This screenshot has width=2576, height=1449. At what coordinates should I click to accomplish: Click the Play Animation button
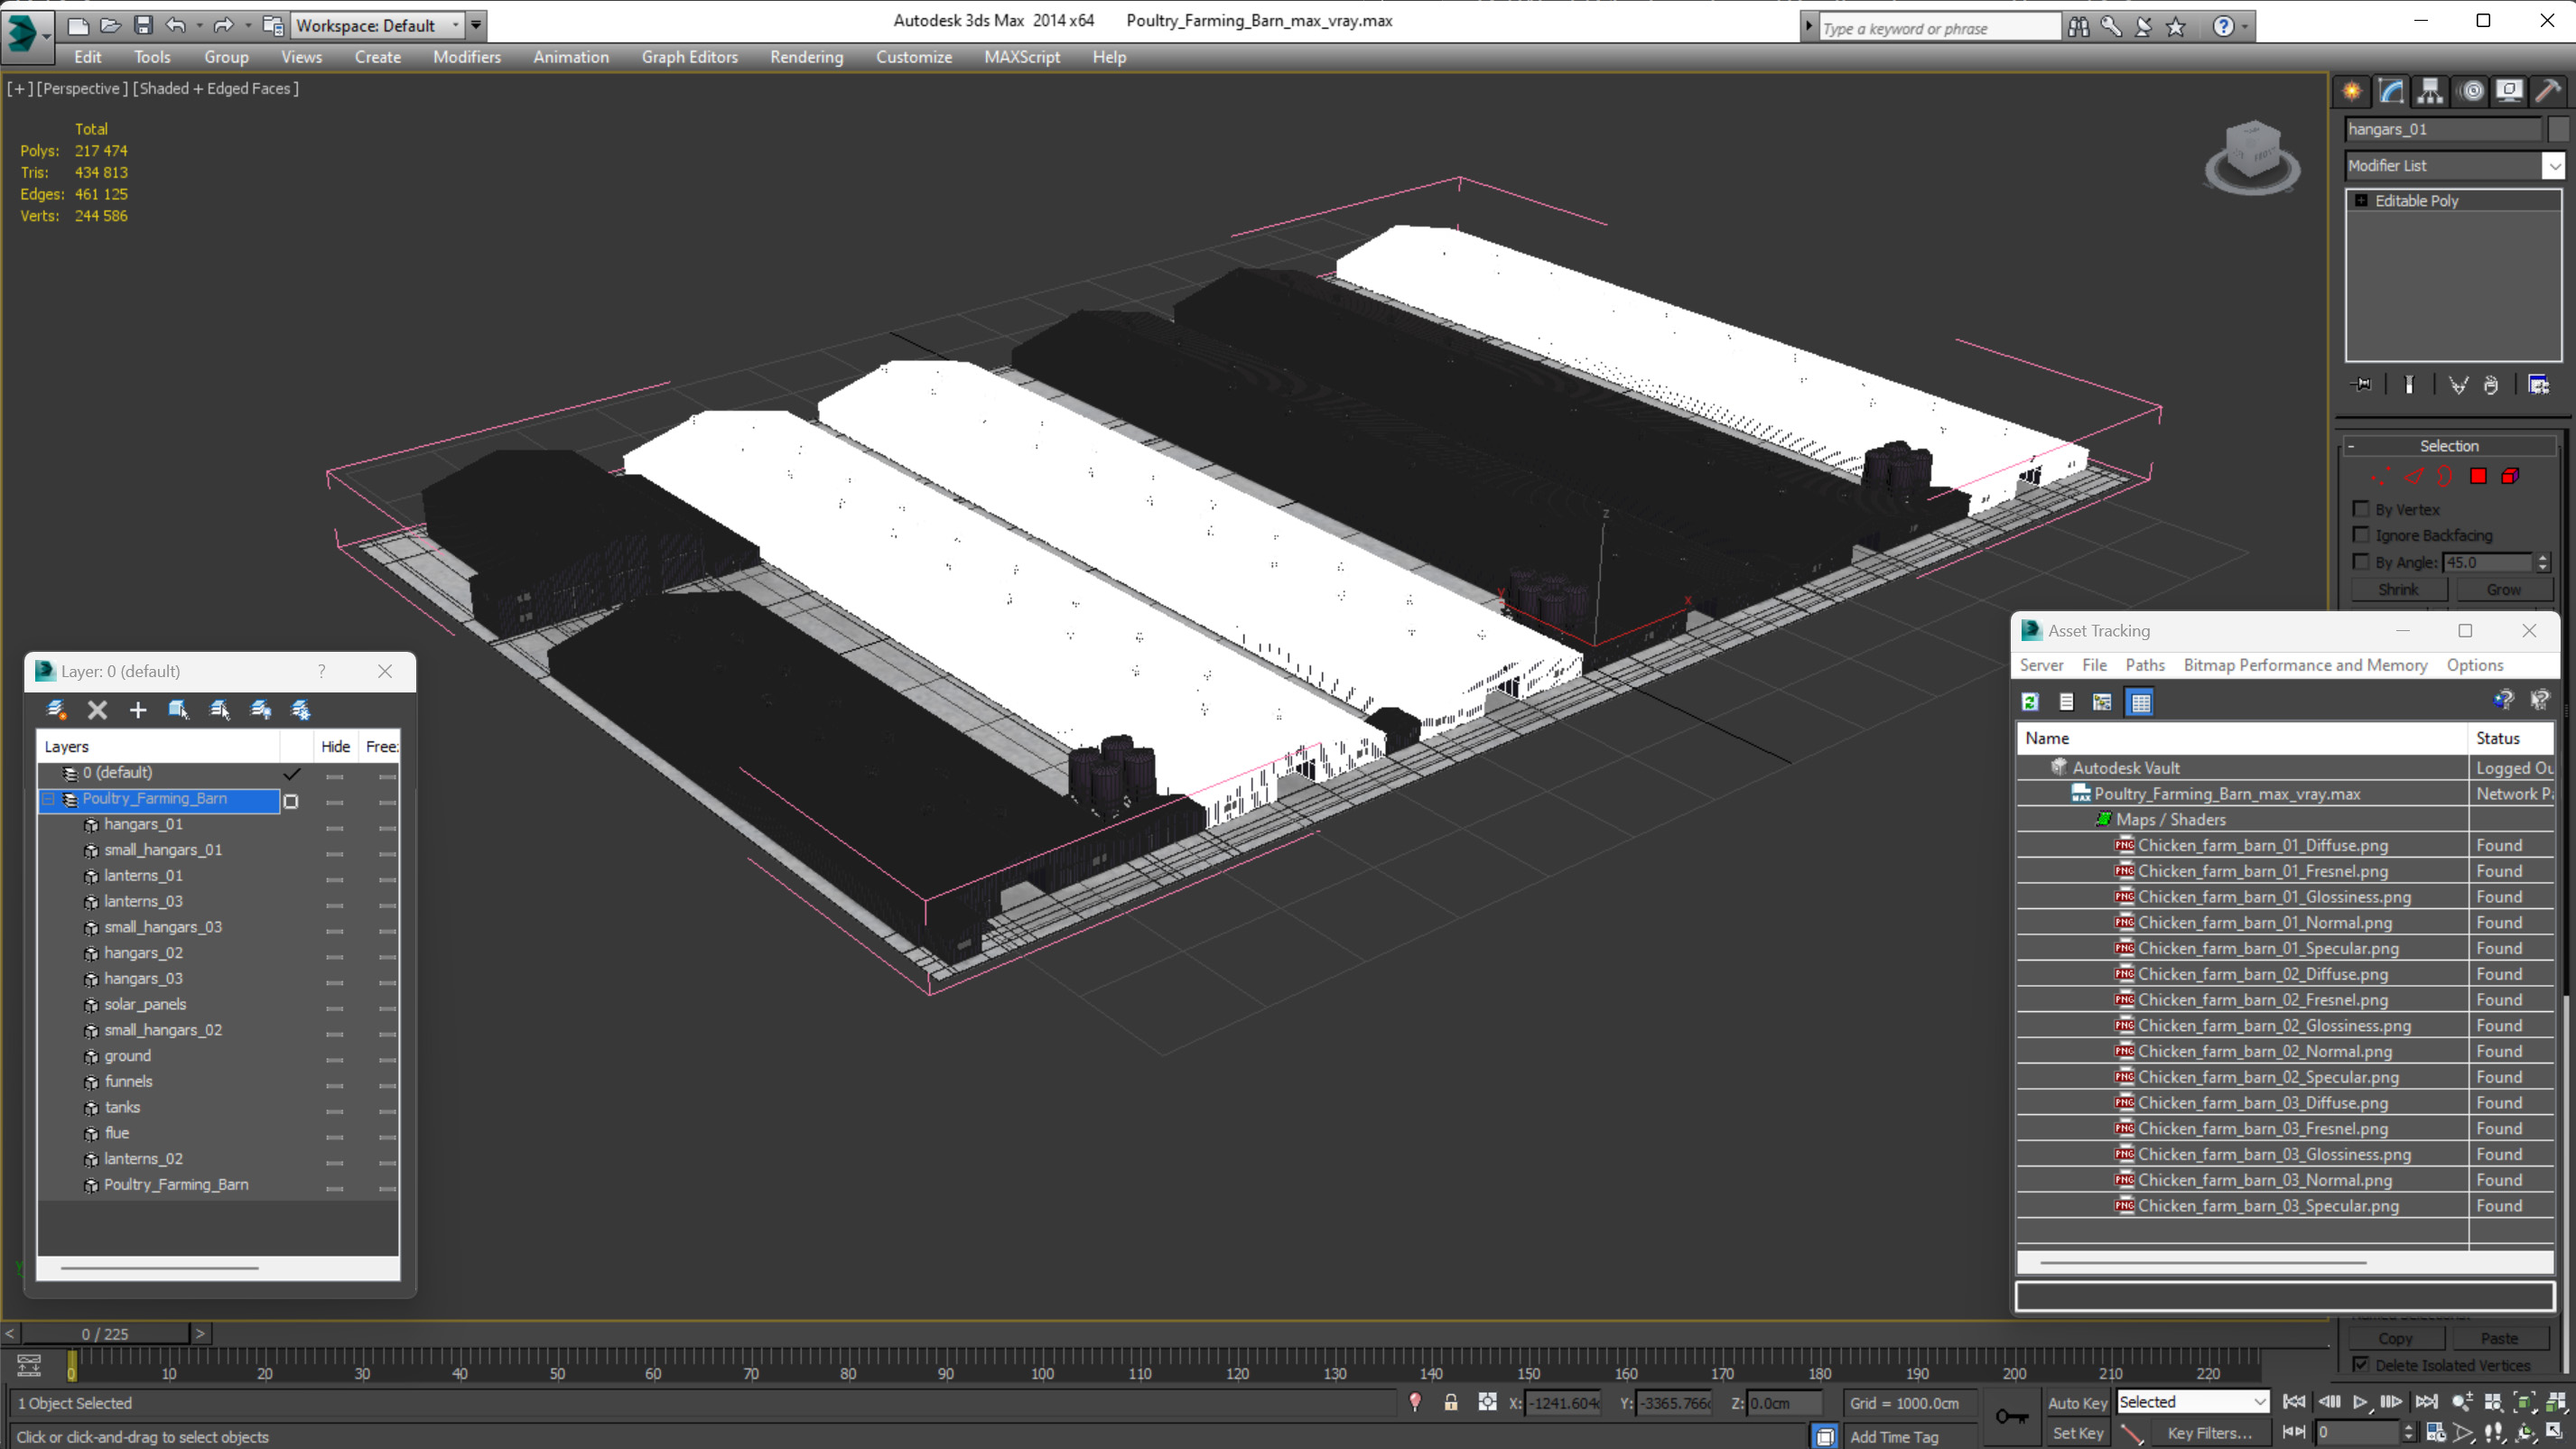pos(2360,1402)
